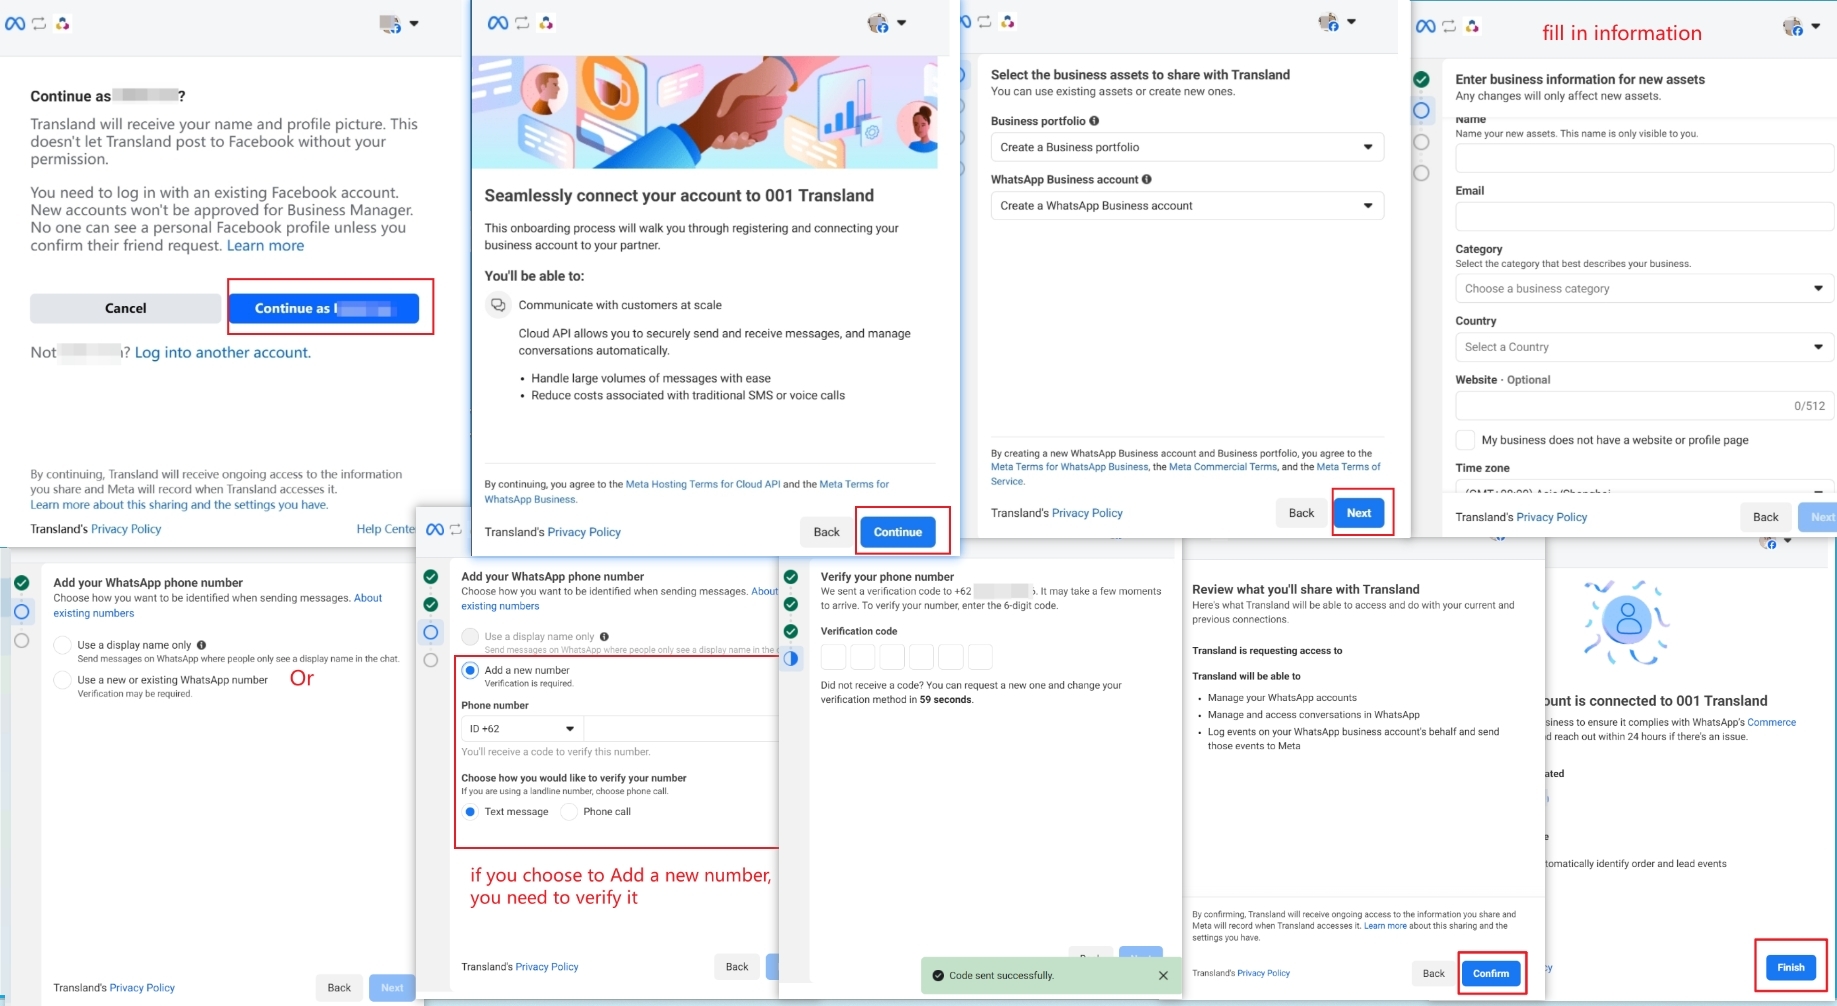Click half-filled step indicator in 'Verify your phone number' panel
Screen dimensions: 1837x1006
(x=791, y=658)
